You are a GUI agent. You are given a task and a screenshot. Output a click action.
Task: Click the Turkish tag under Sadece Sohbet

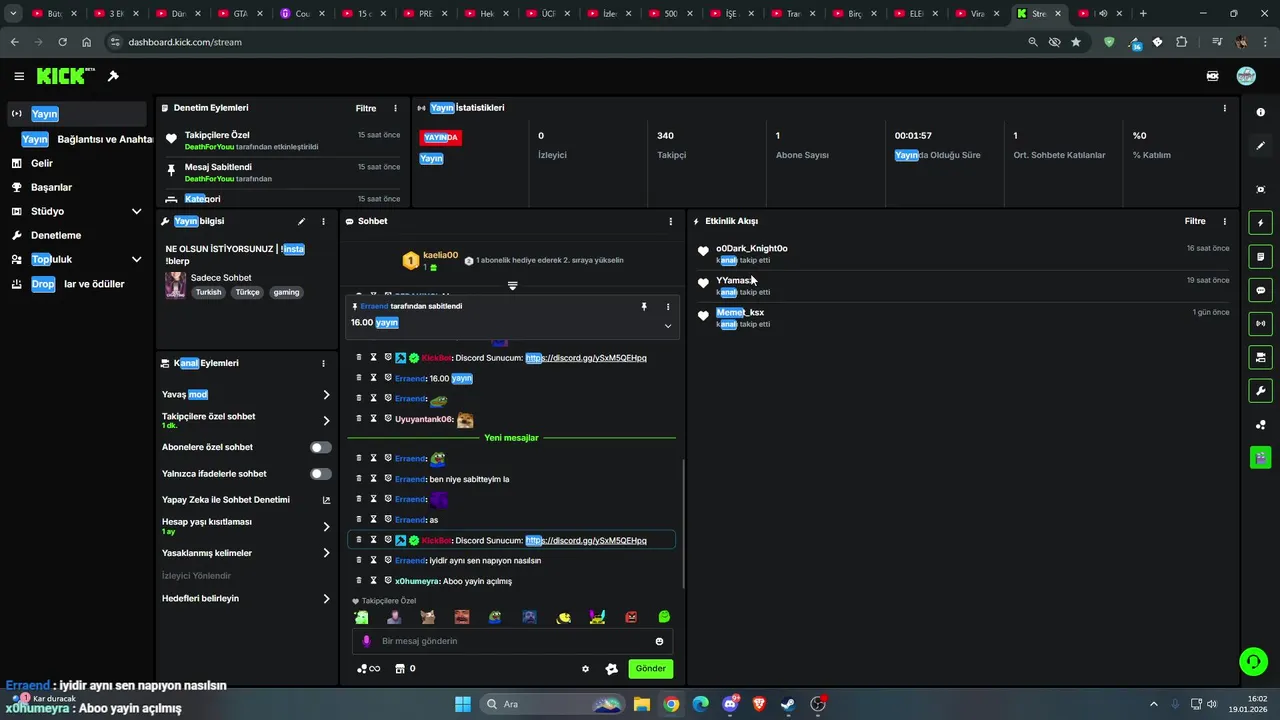208,293
